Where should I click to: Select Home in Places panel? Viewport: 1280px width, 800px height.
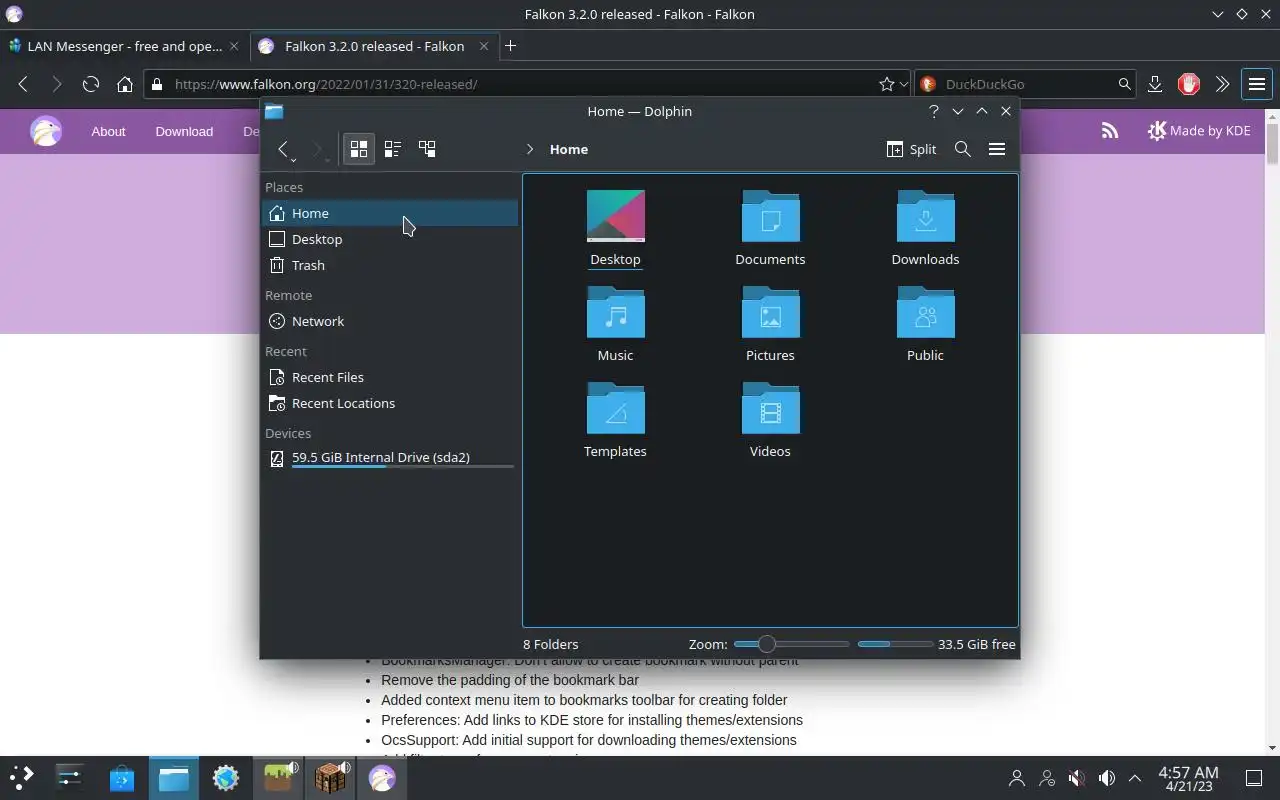(x=390, y=213)
